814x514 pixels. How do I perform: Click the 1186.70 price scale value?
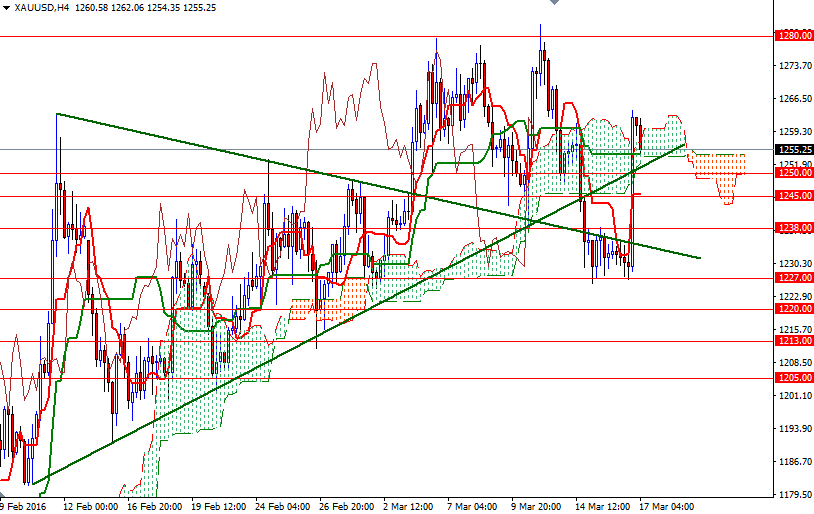click(x=795, y=462)
